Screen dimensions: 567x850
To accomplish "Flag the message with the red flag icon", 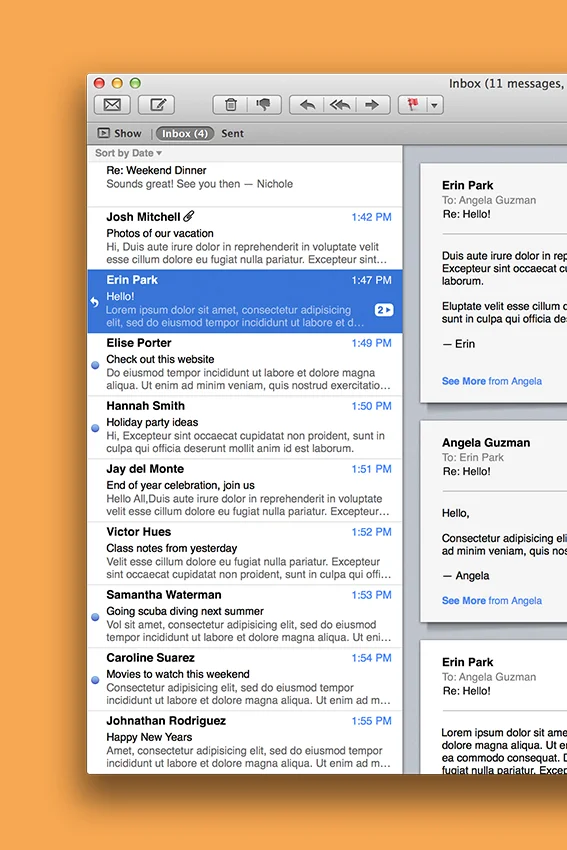I will (413, 105).
